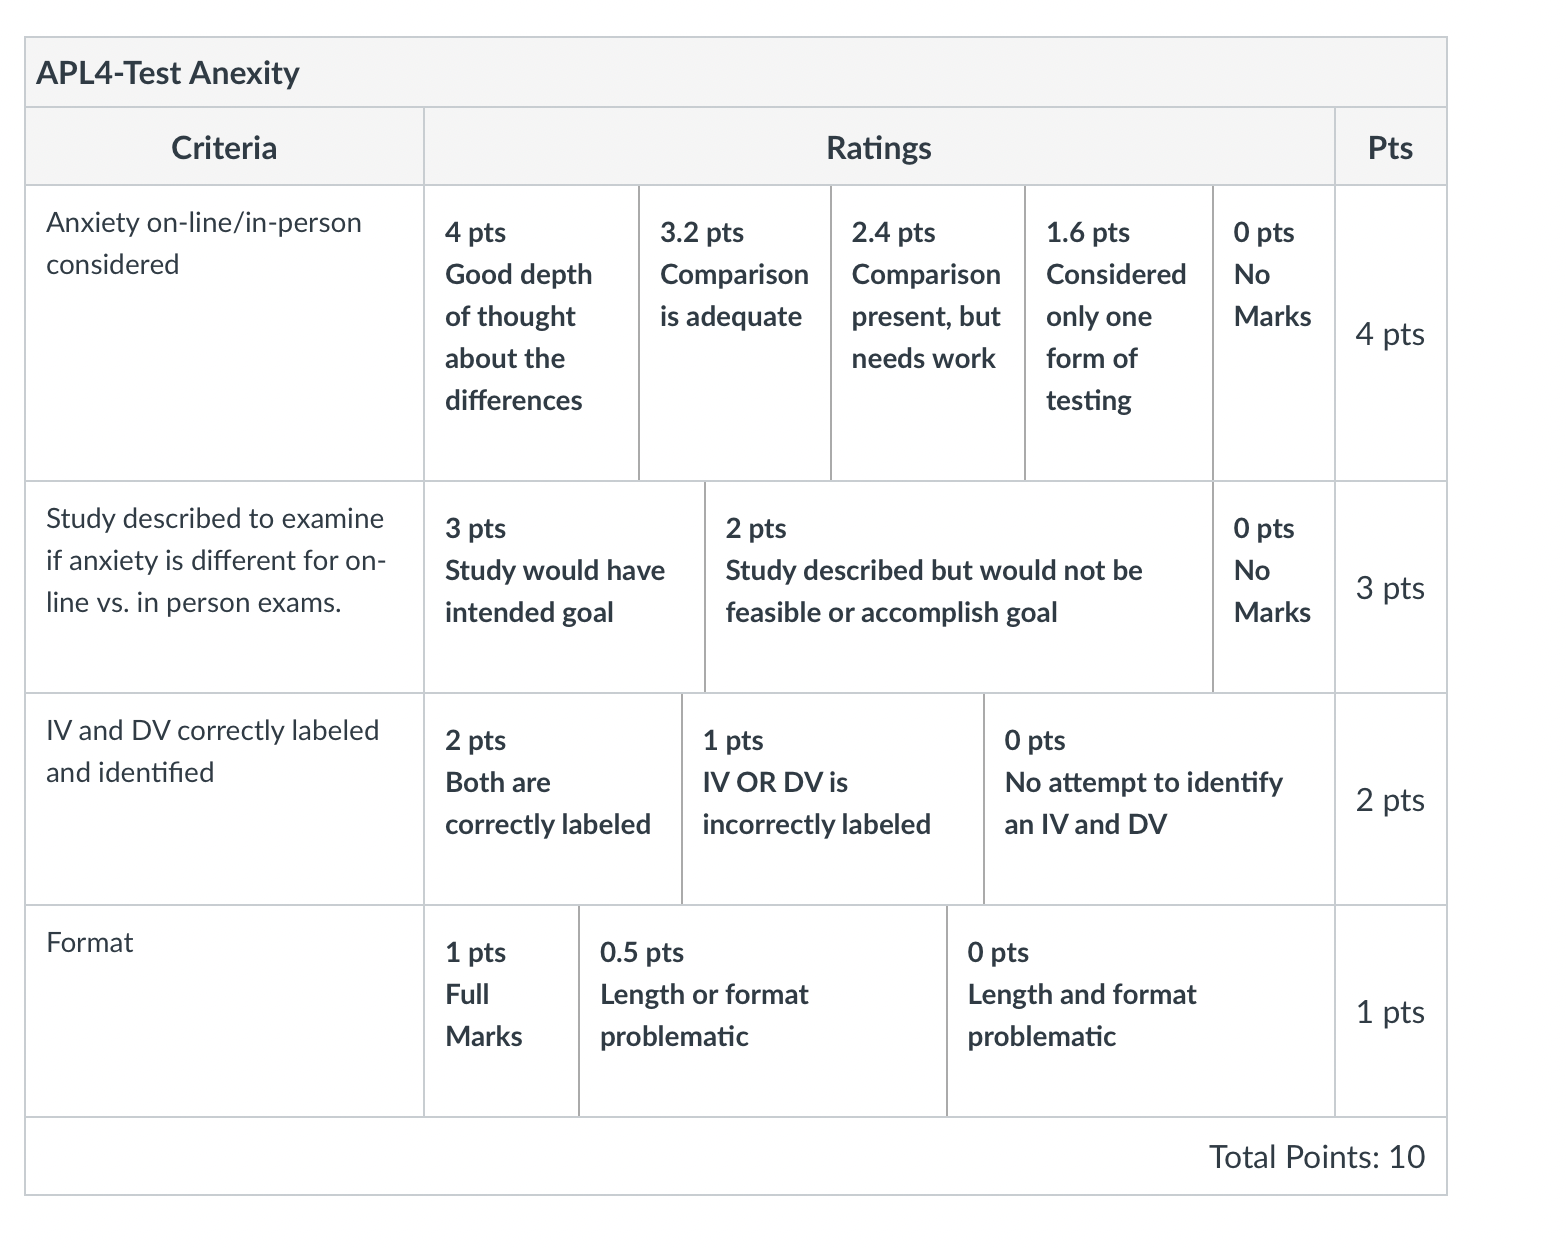Click the Pts column header
This screenshot has width=1566, height=1248.
(1390, 148)
